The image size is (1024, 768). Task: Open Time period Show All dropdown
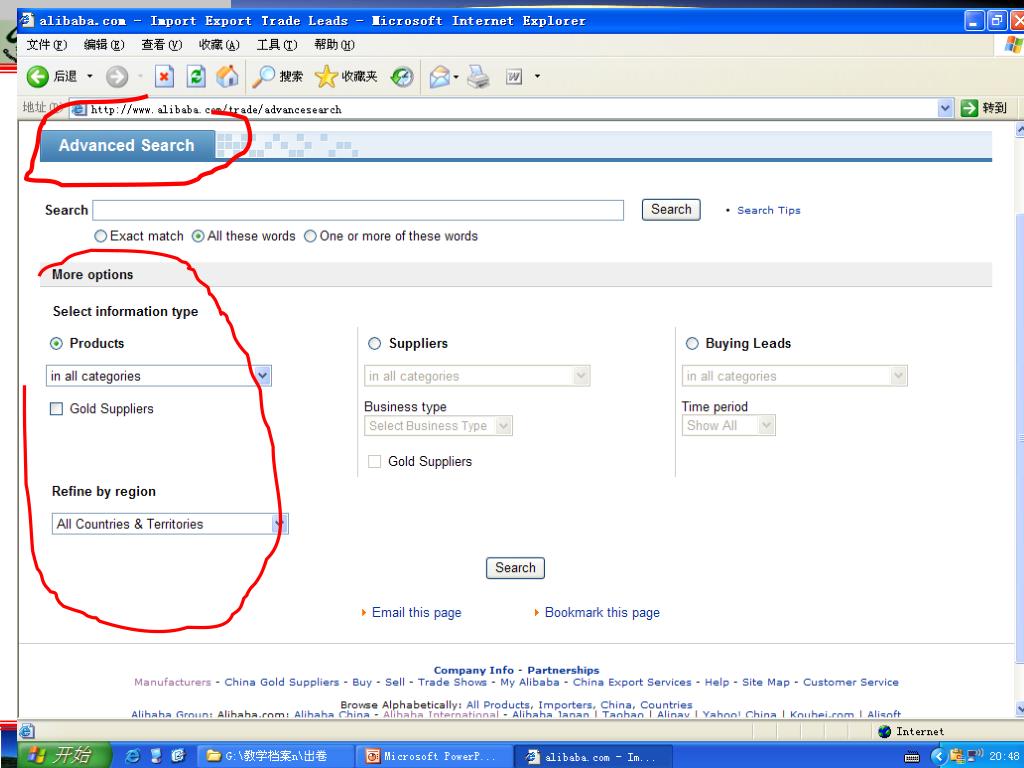(x=728, y=426)
